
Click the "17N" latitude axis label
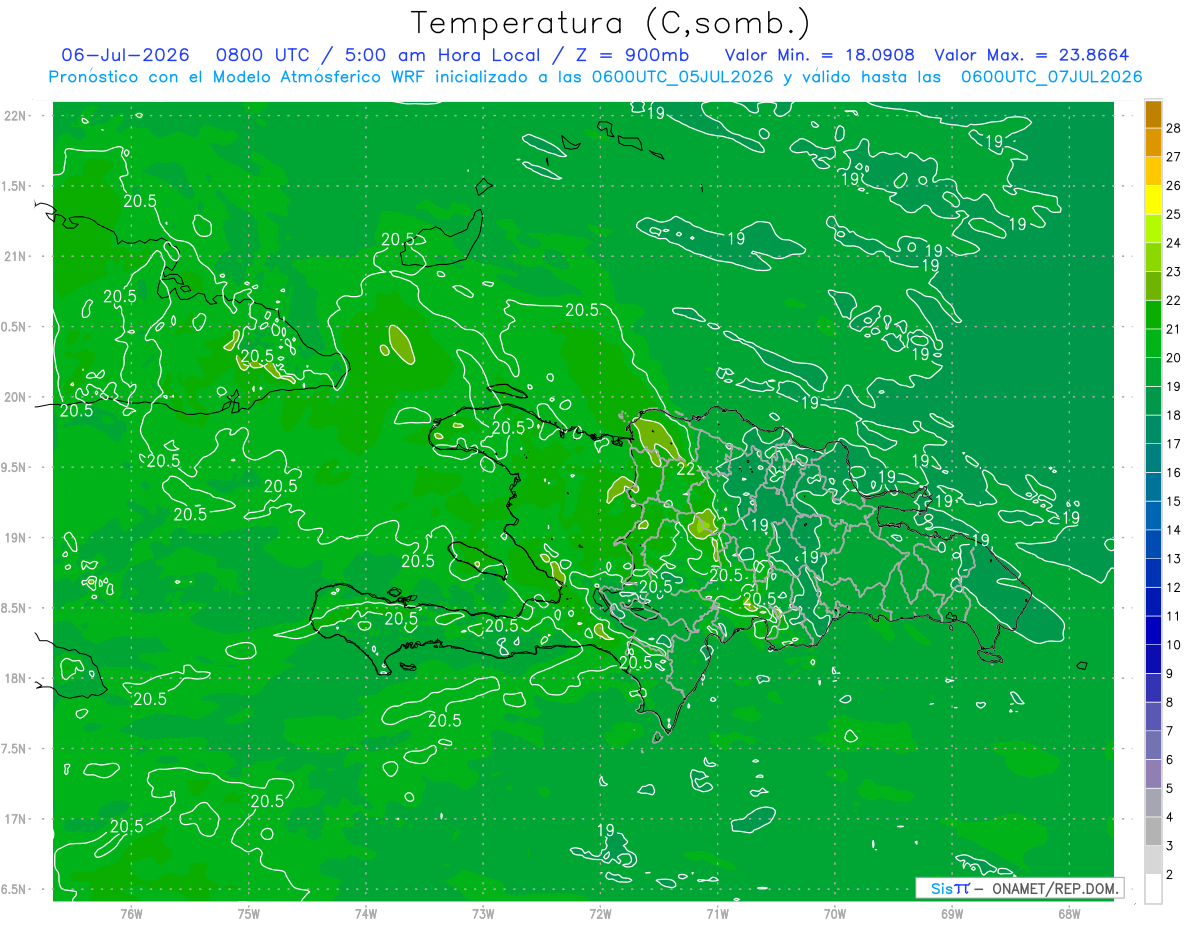pyautogui.click(x=15, y=819)
